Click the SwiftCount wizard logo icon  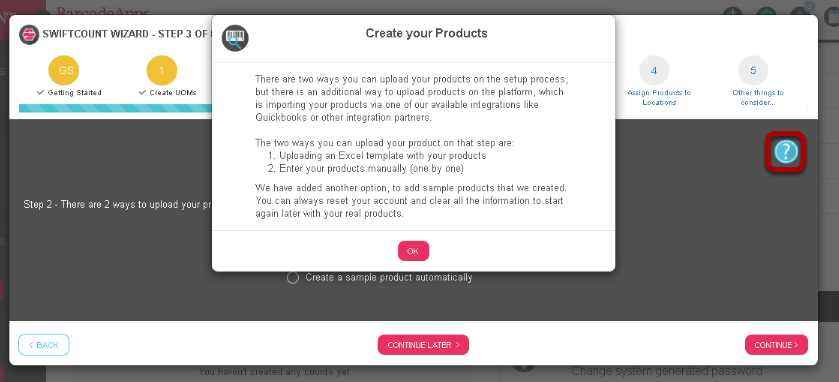click(x=29, y=34)
